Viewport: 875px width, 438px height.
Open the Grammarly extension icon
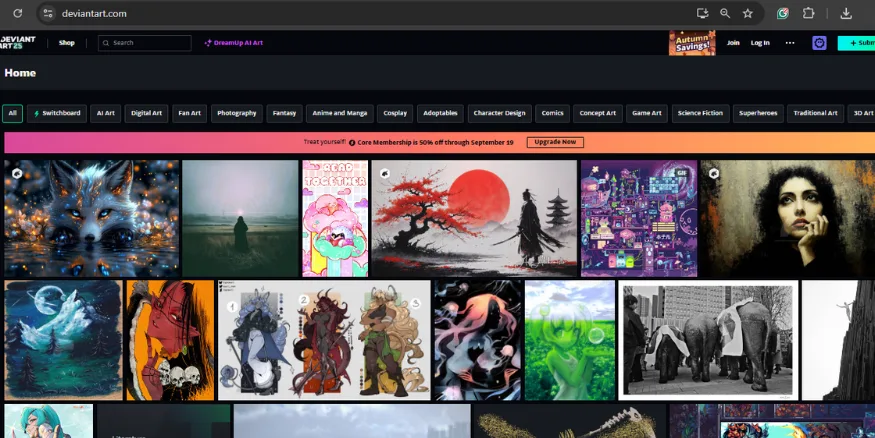783,13
